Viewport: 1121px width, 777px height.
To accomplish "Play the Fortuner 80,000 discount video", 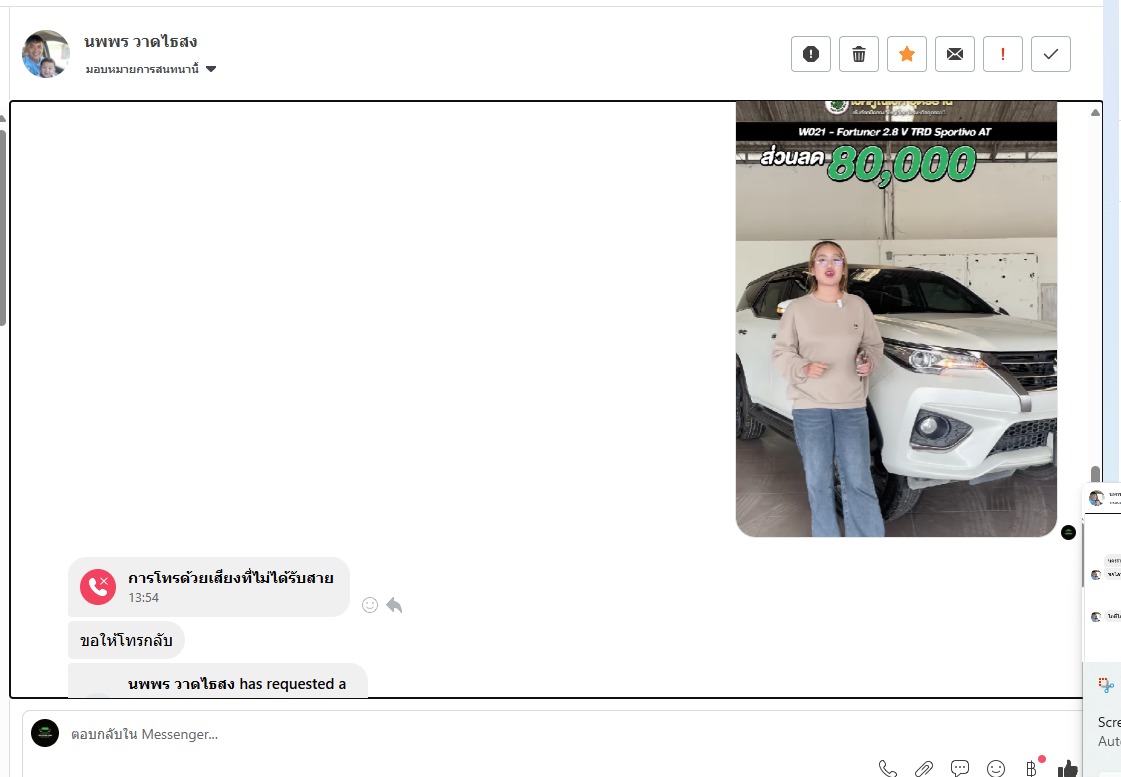I will (x=896, y=320).
